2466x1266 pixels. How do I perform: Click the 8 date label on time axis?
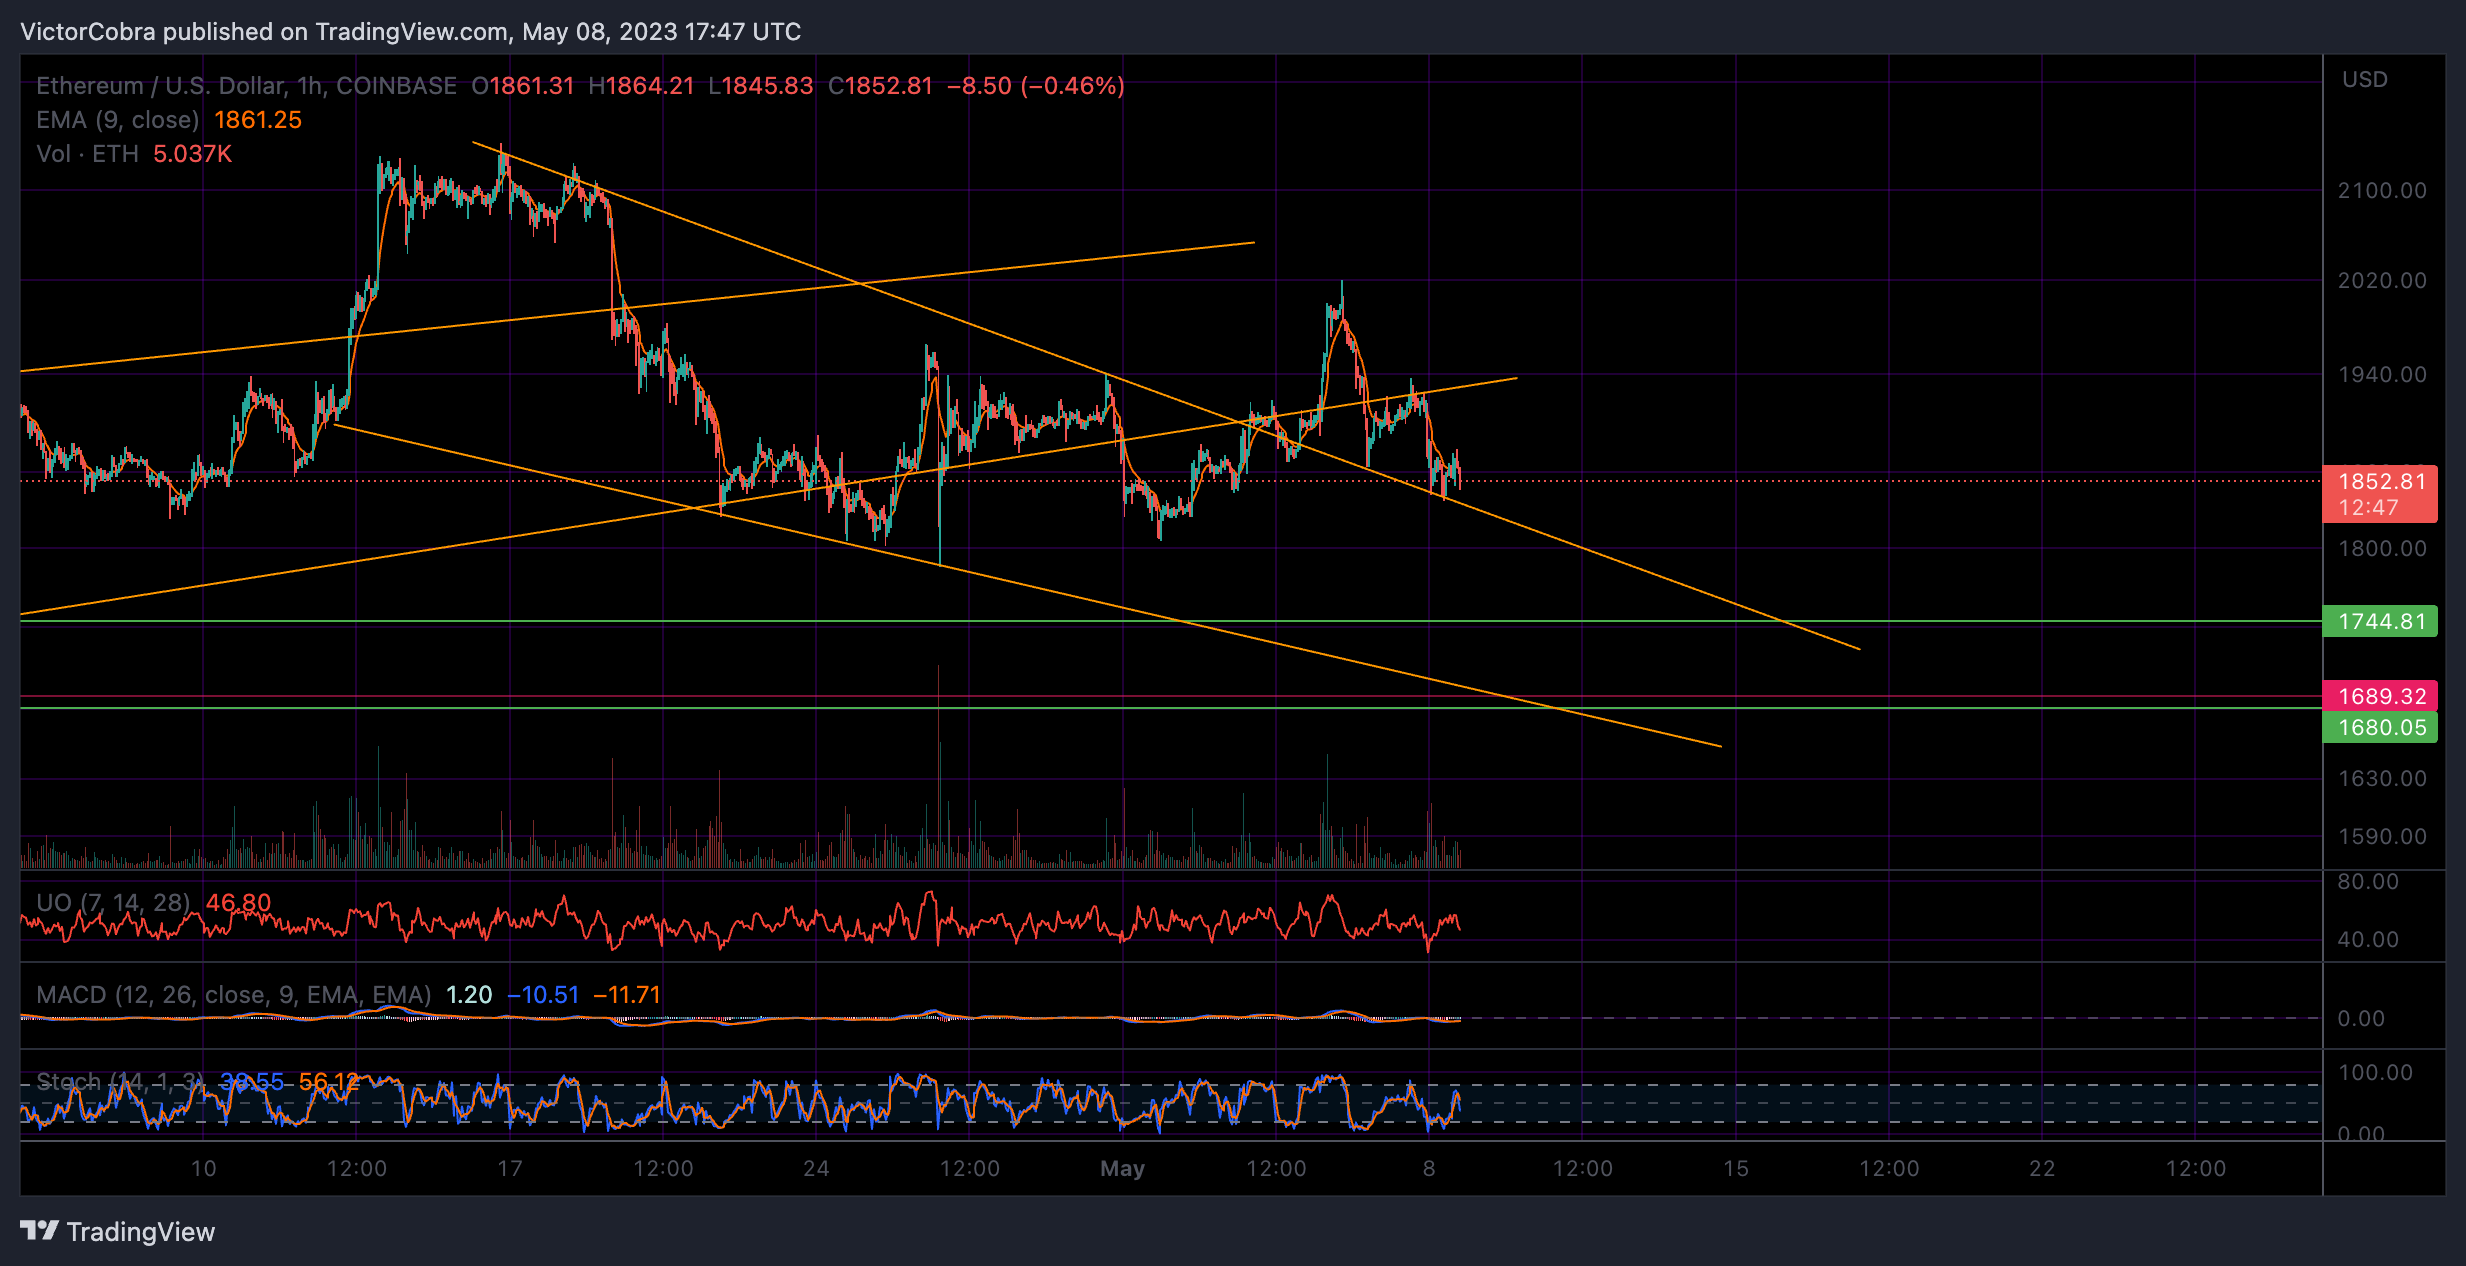tap(1429, 1168)
